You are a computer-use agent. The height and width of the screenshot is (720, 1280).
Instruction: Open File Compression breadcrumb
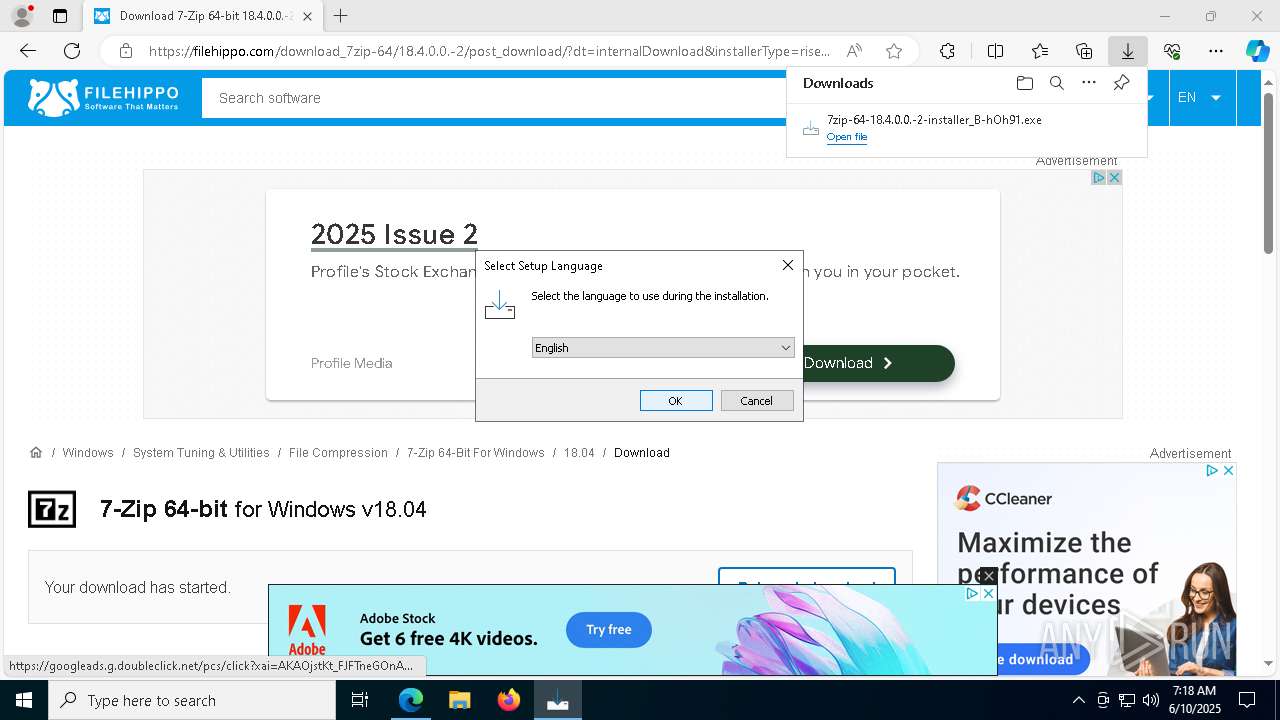point(338,453)
